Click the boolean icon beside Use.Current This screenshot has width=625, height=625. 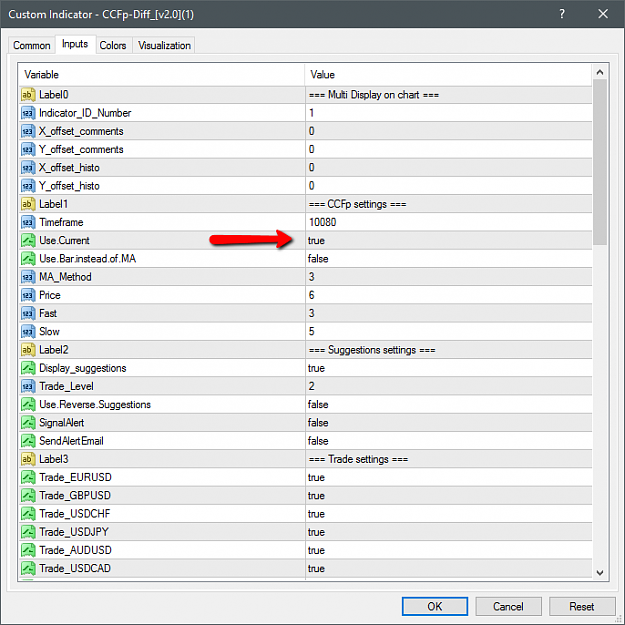pyautogui.click(x=28, y=241)
